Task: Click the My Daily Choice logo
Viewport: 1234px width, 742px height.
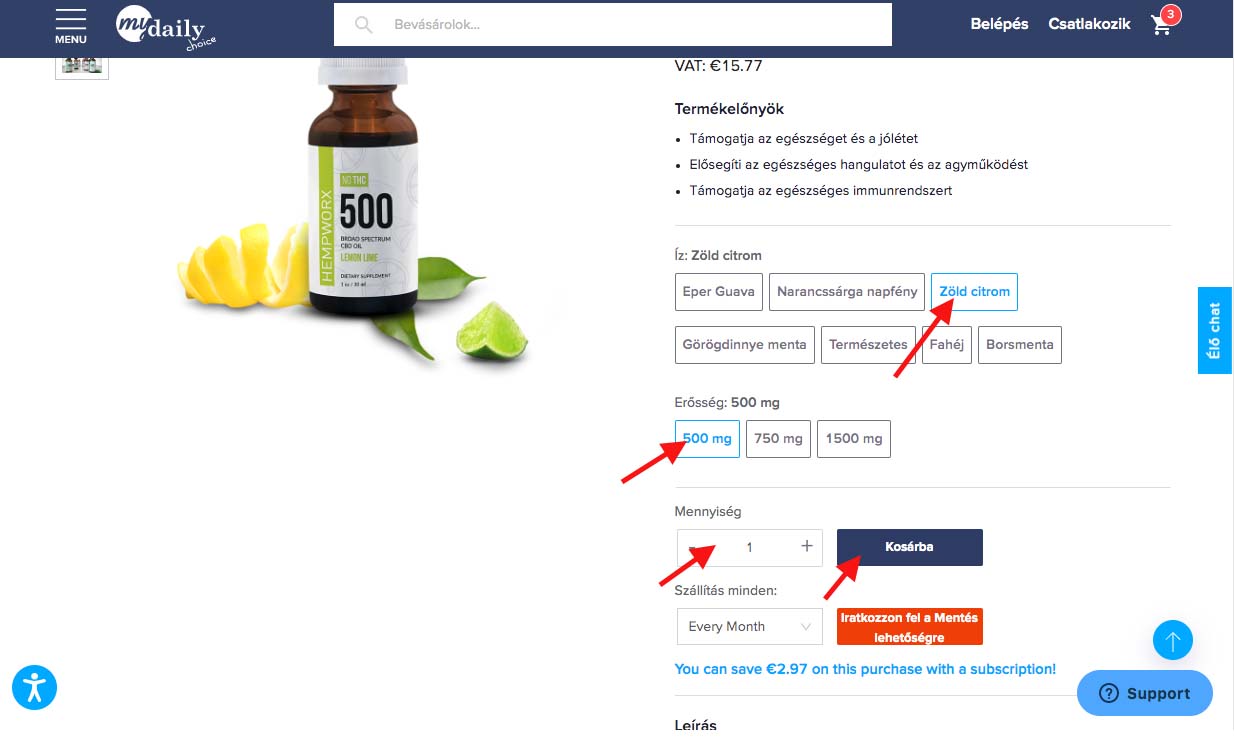Action: click(166, 27)
